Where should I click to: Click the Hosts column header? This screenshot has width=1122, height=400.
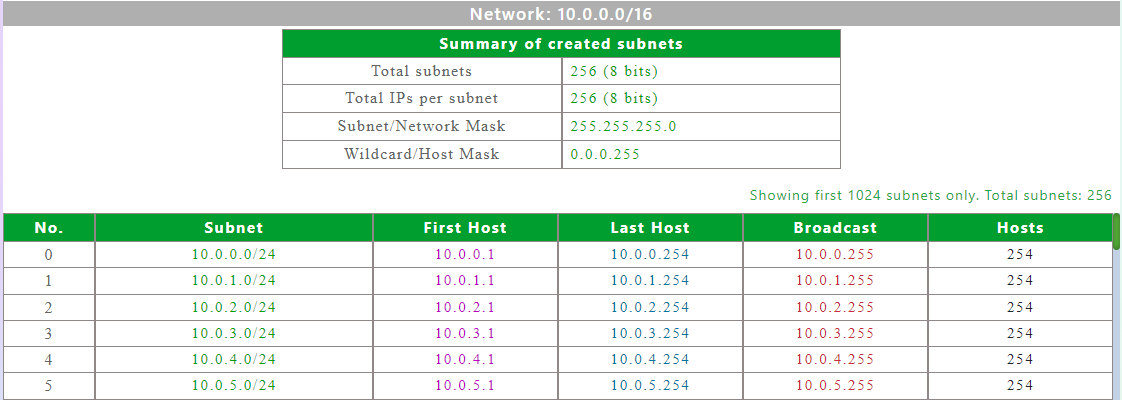pos(1020,228)
